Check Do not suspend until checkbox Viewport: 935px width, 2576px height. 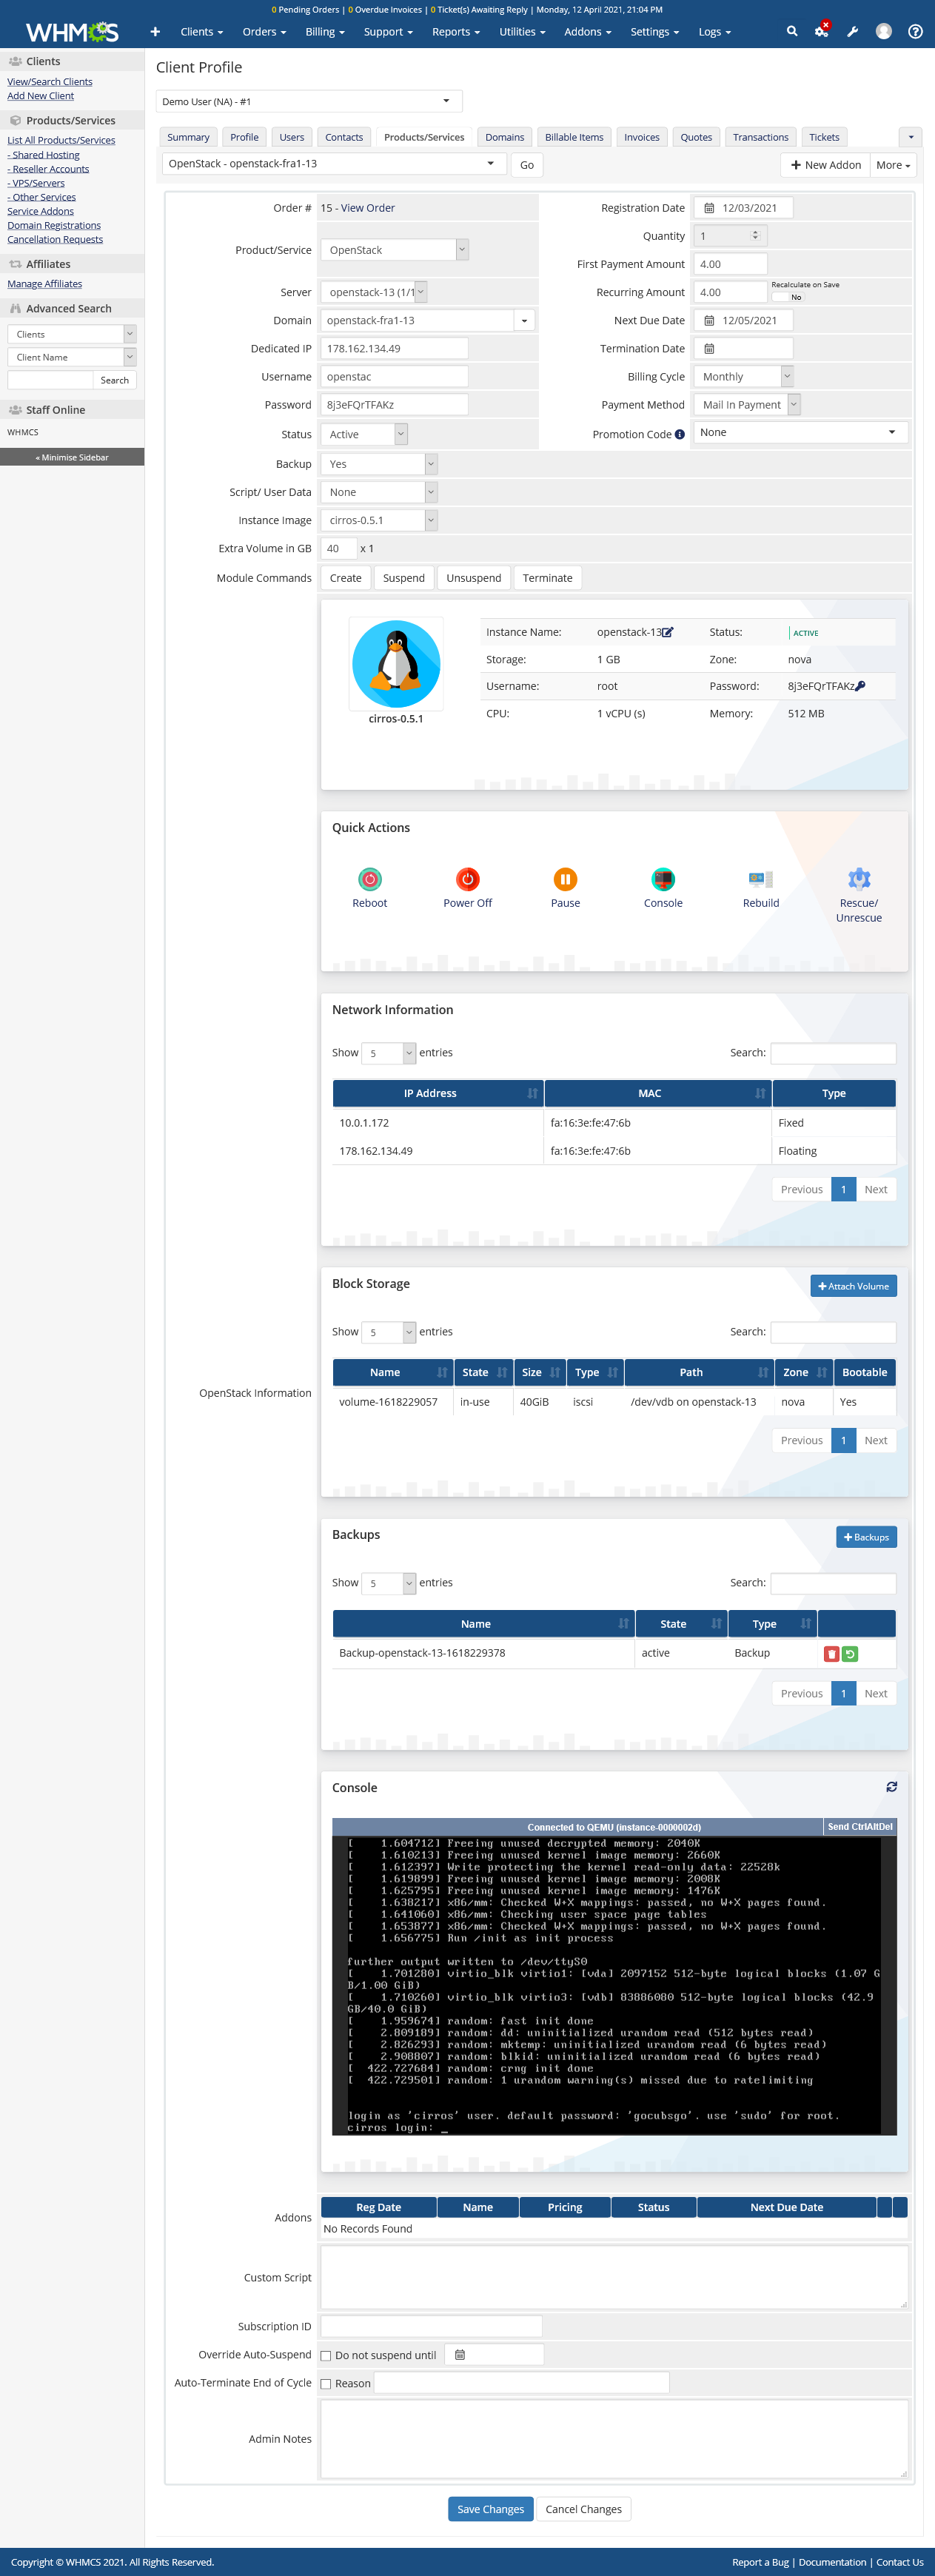pos(326,2356)
